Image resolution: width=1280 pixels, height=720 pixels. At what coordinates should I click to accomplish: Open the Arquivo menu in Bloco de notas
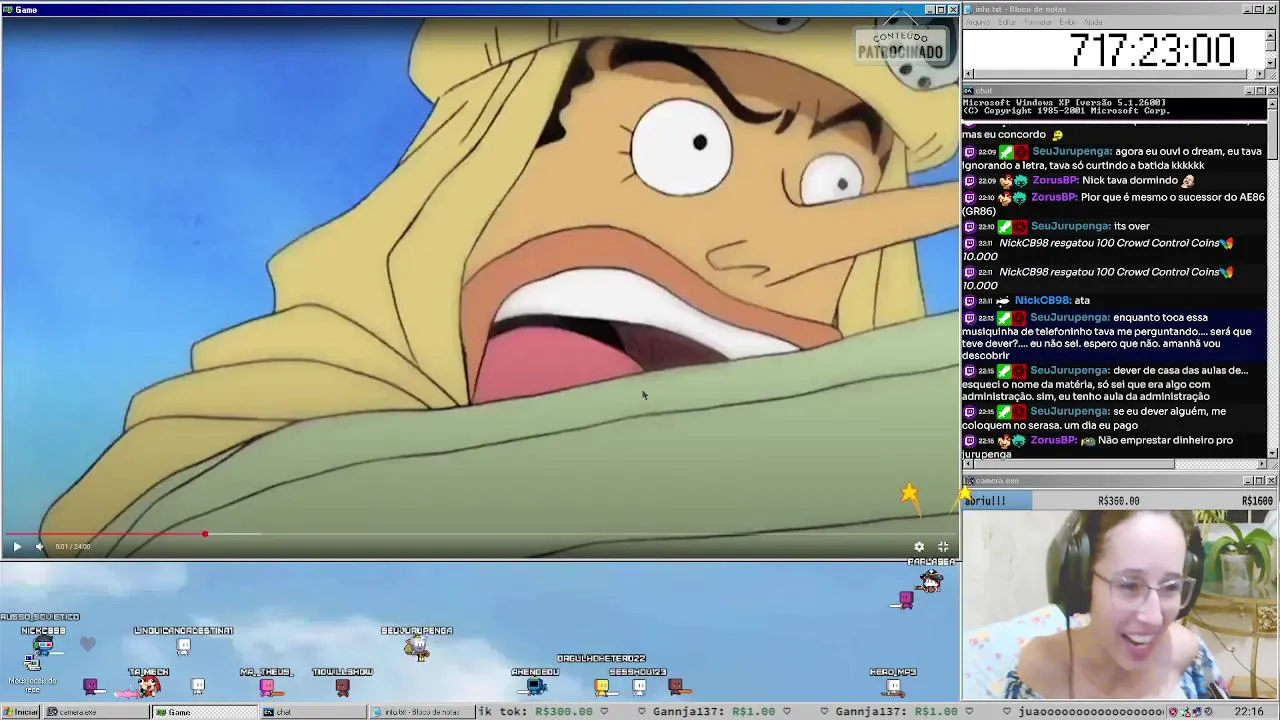[979, 22]
